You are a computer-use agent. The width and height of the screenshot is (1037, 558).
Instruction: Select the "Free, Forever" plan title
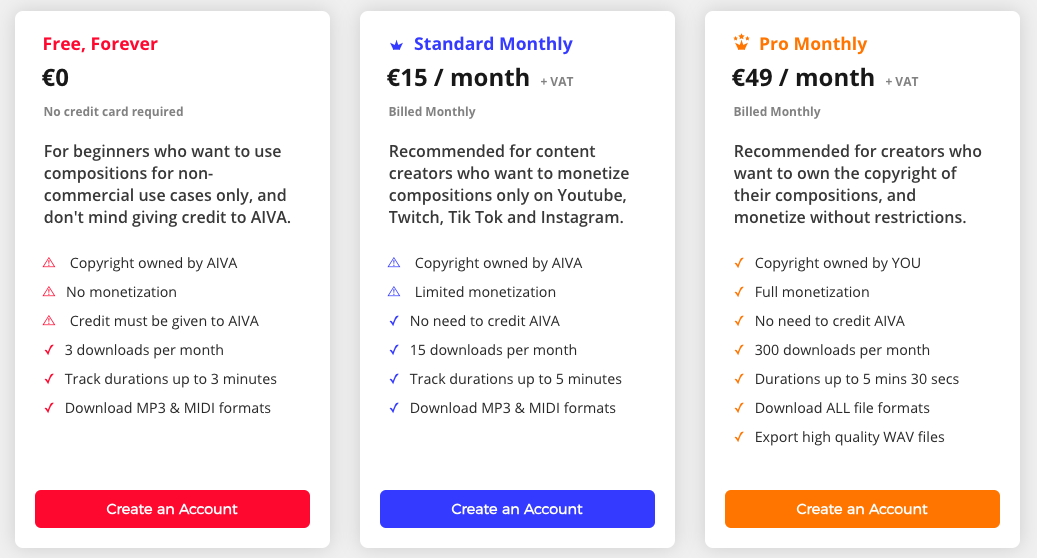(x=100, y=44)
